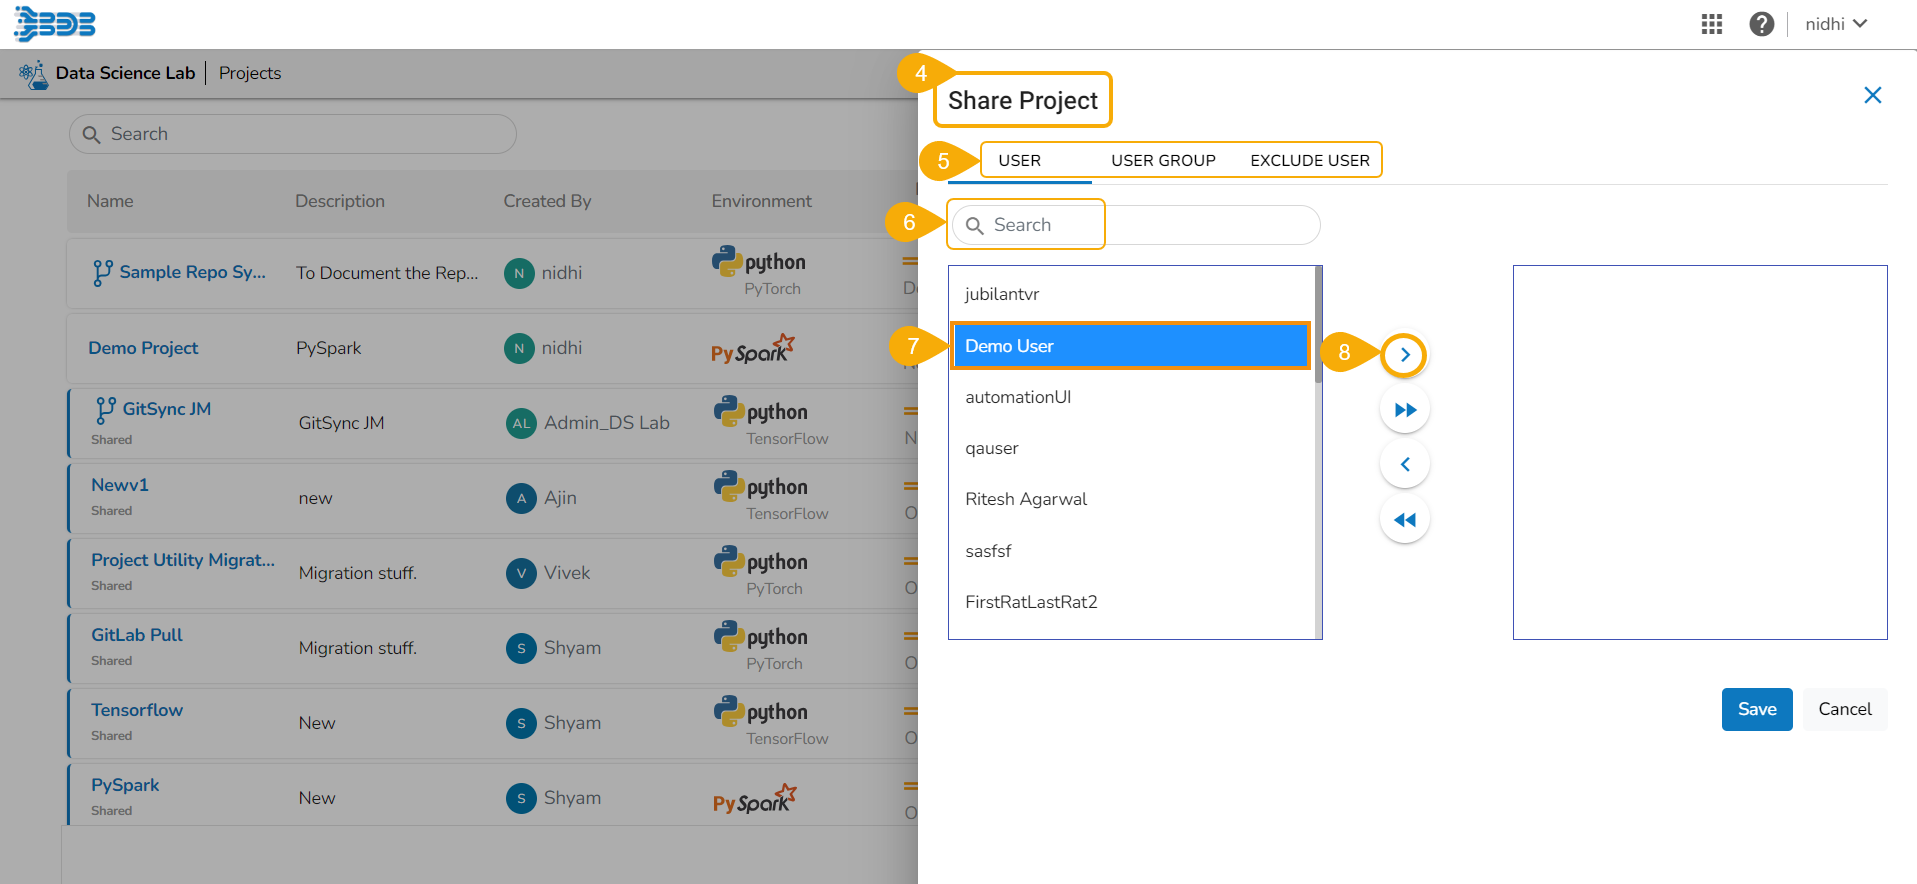Cancel the Share Project dialog

click(x=1844, y=709)
